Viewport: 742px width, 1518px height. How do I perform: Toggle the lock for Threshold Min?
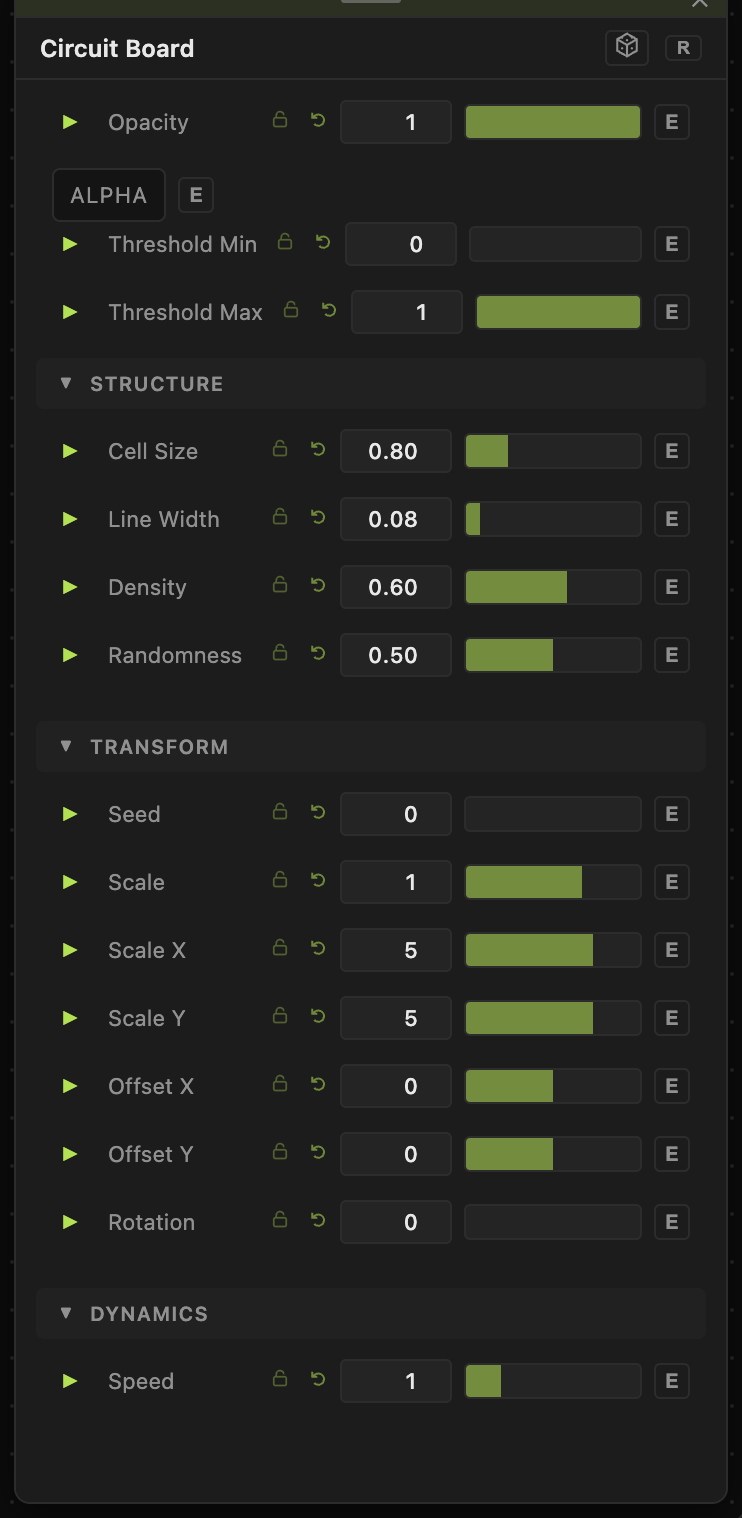tap(285, 242)
